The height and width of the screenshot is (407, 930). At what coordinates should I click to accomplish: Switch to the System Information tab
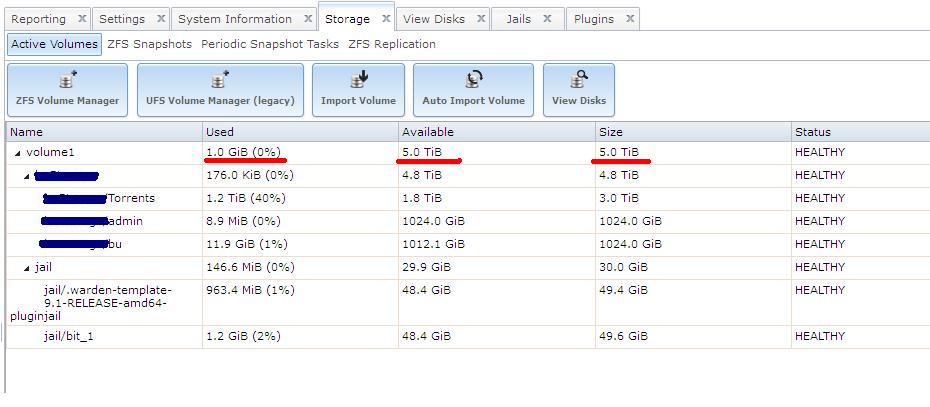click(x=235, y=19)
